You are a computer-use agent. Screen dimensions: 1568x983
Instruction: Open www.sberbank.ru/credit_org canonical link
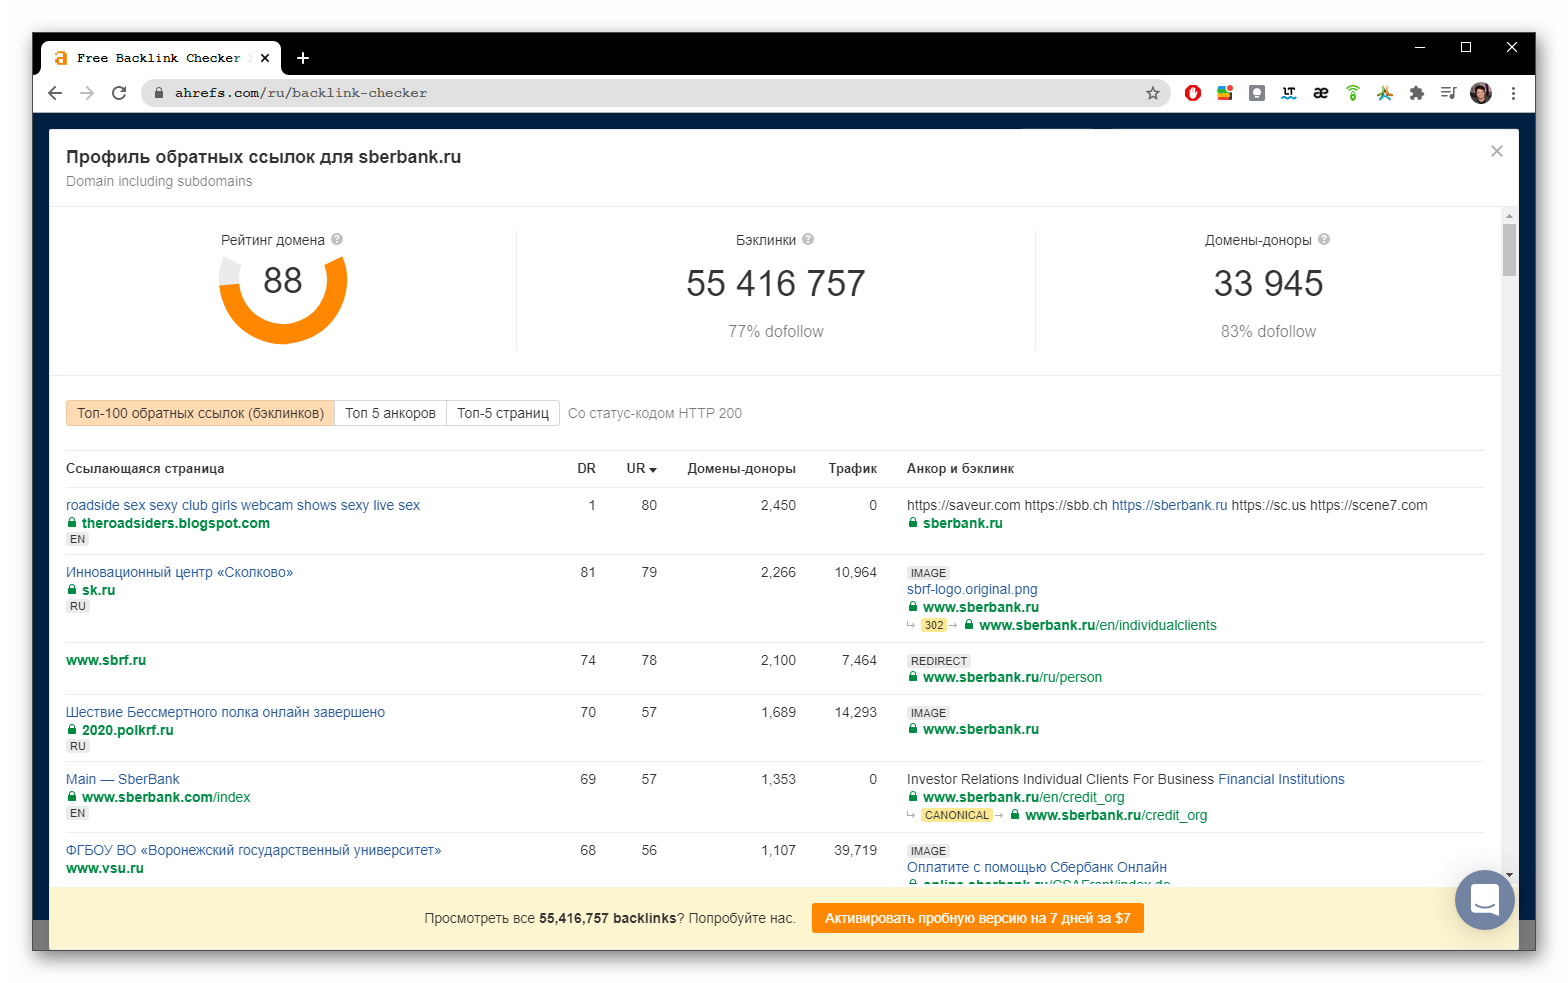1116,815
